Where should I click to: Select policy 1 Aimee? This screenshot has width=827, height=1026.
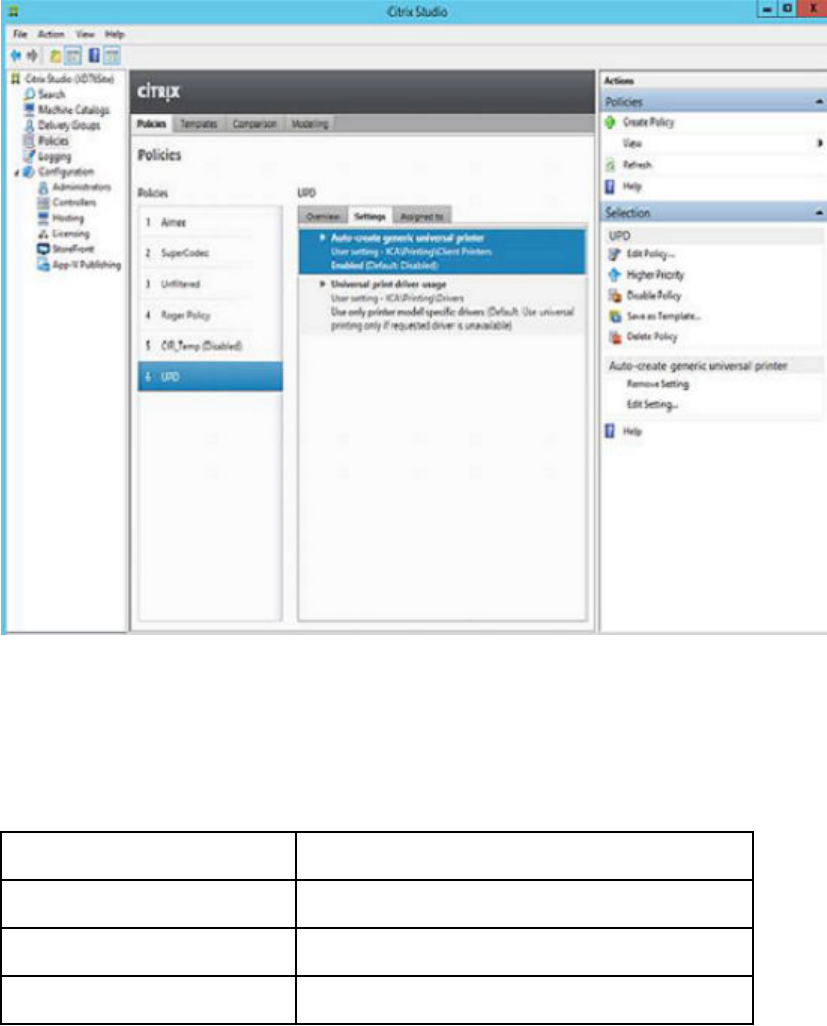pyautogui.click(x=210, y=222)
